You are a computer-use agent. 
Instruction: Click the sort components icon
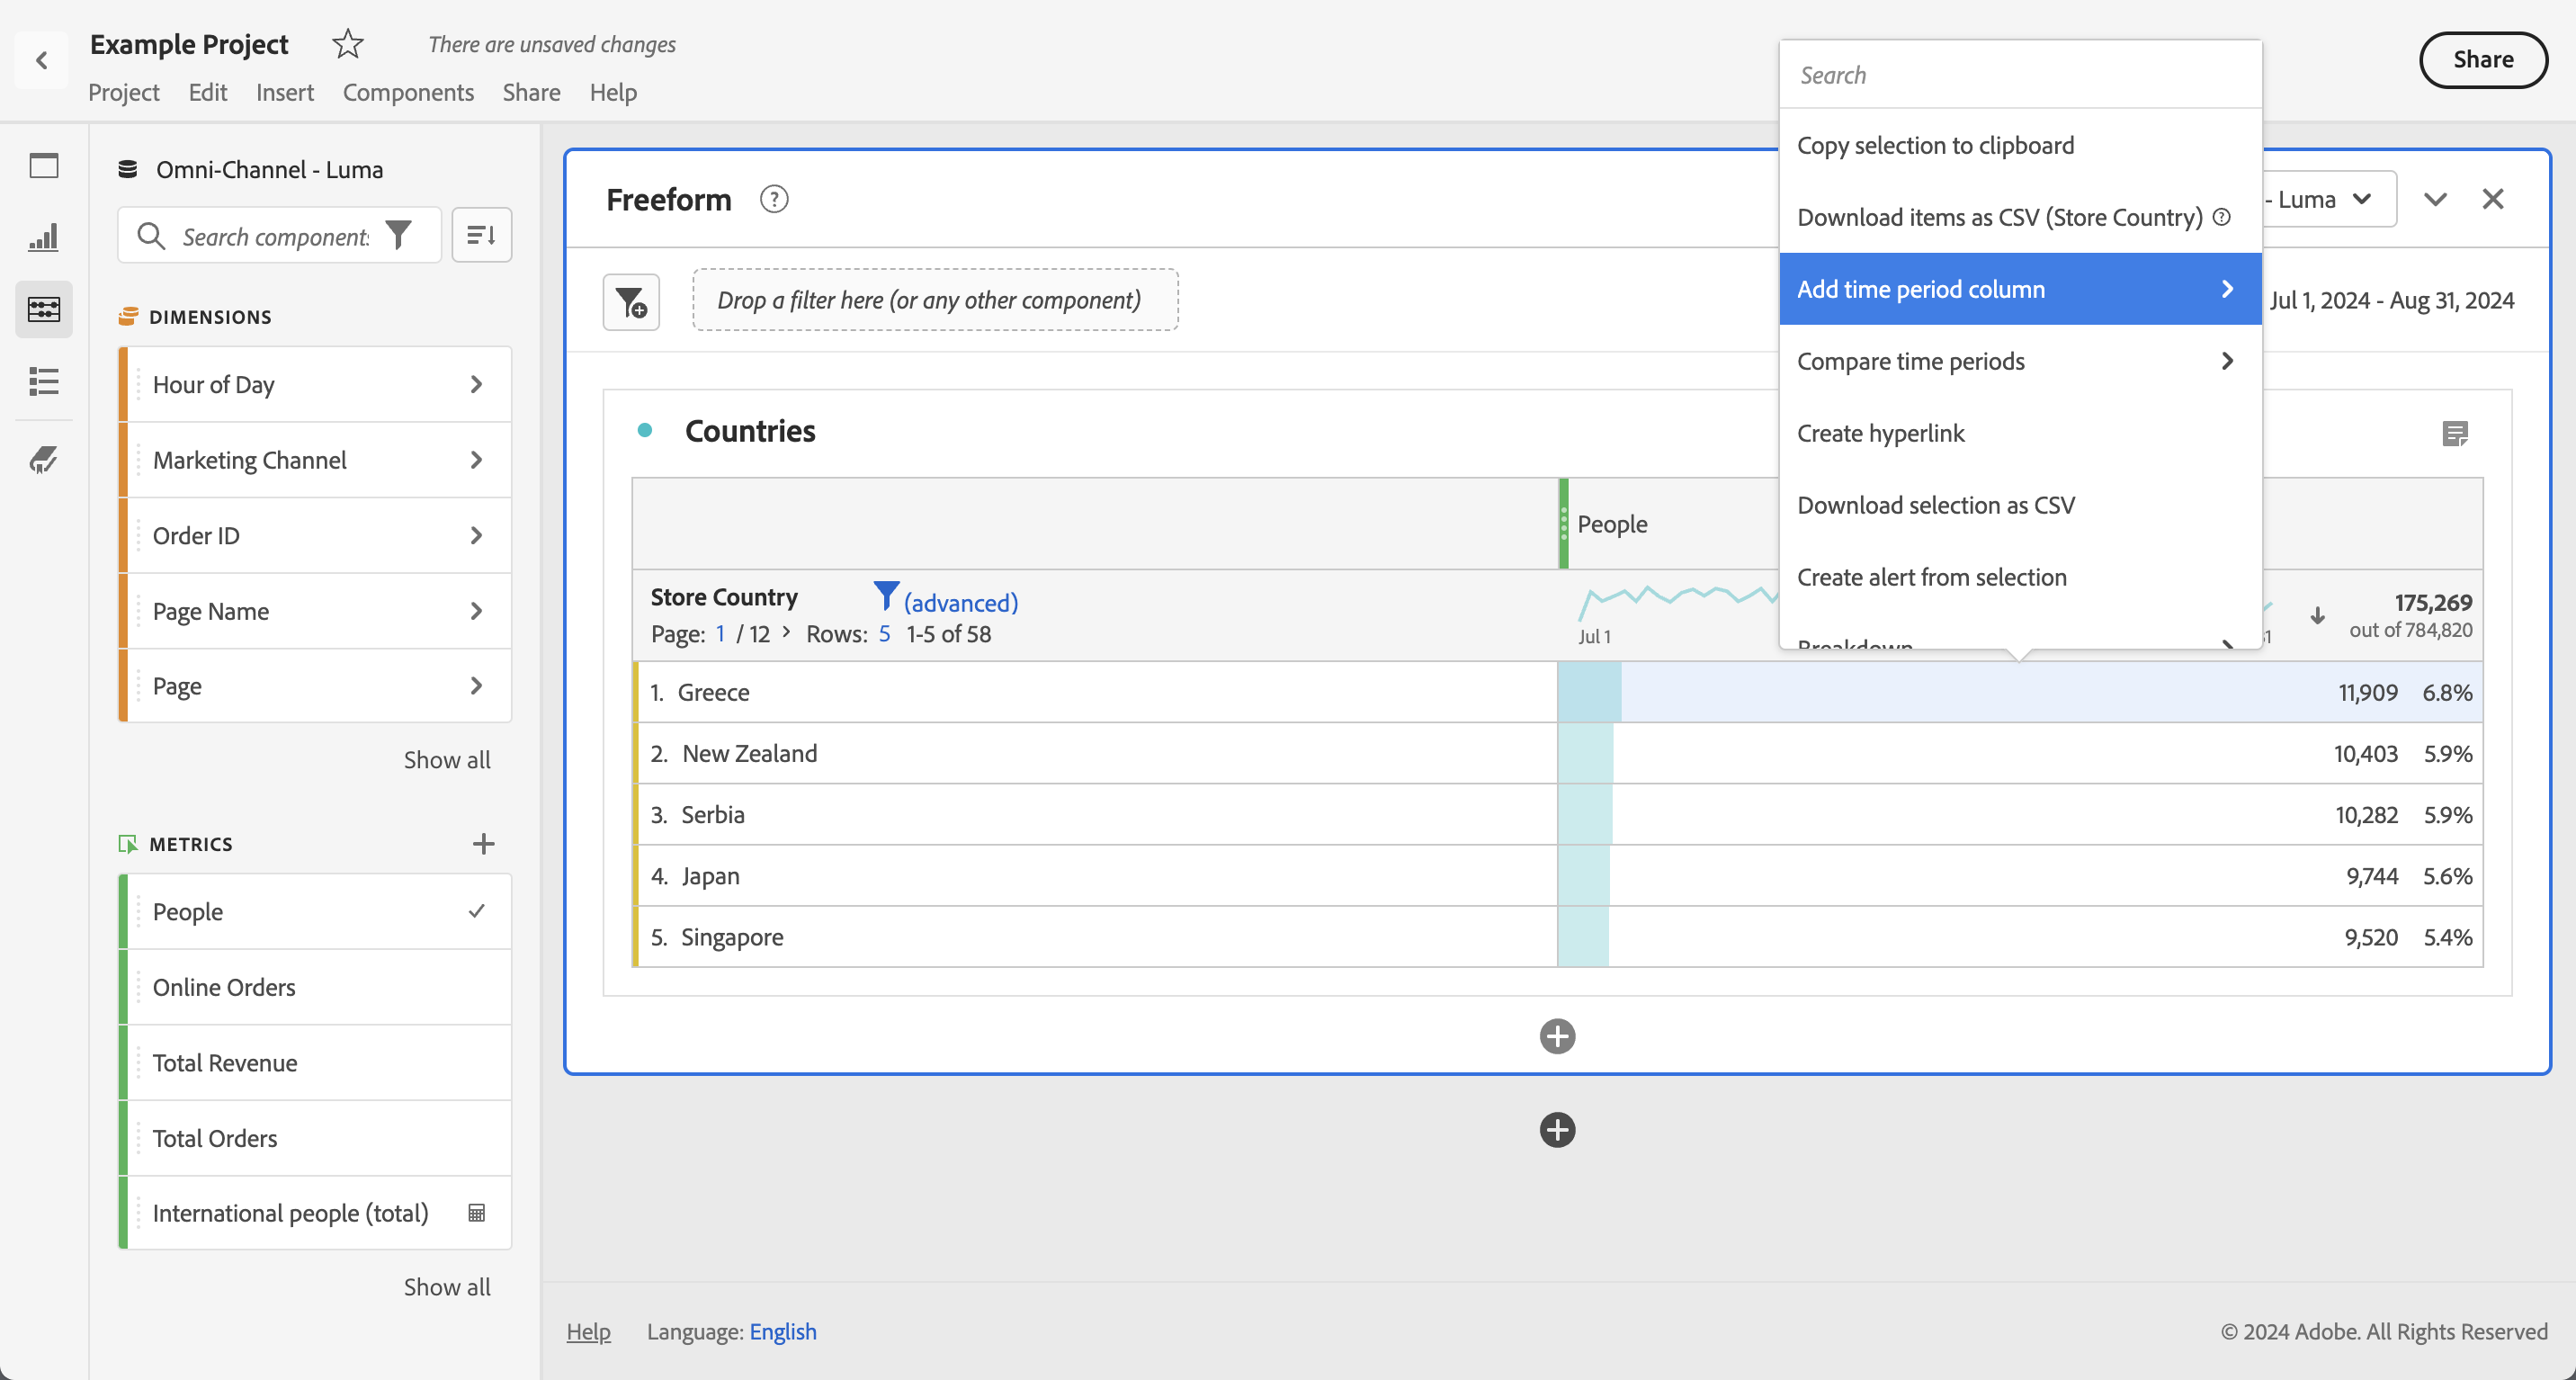[x=481, y=235]
